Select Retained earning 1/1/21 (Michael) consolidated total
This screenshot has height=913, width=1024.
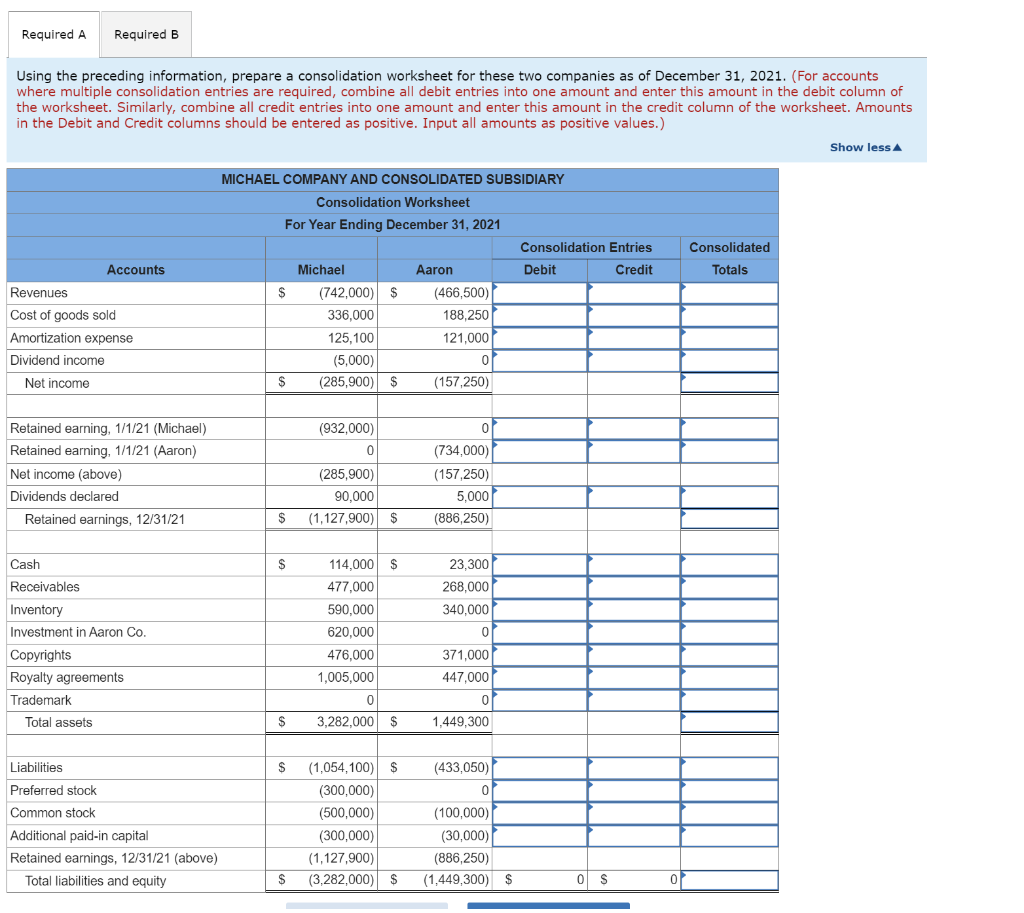729,429
